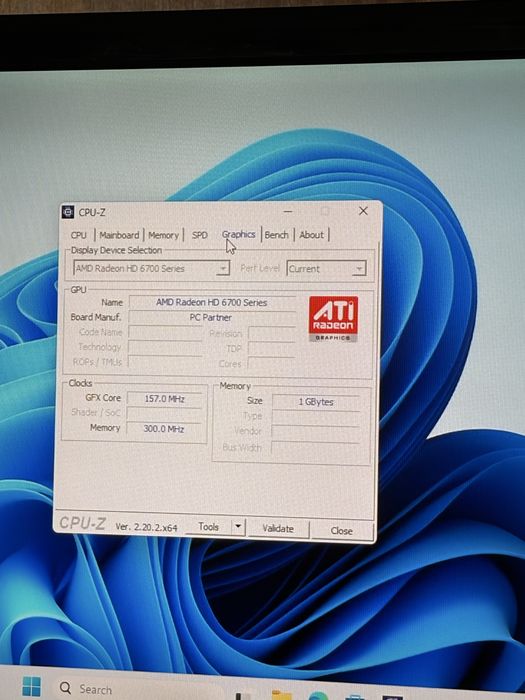This screenshot has width=525, height=700.
Task: Minimize the CPU-Z window
Action: [x=288, y=211]
